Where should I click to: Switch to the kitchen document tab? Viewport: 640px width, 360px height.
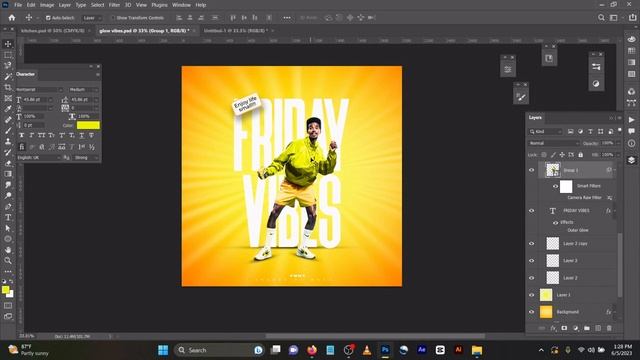point(53,31)
